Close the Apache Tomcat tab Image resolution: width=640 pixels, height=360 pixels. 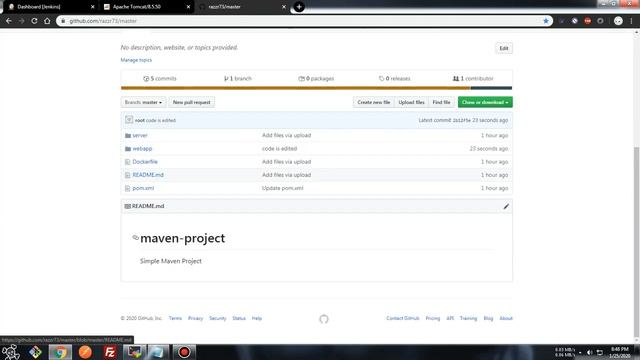(x=188, y=7)
